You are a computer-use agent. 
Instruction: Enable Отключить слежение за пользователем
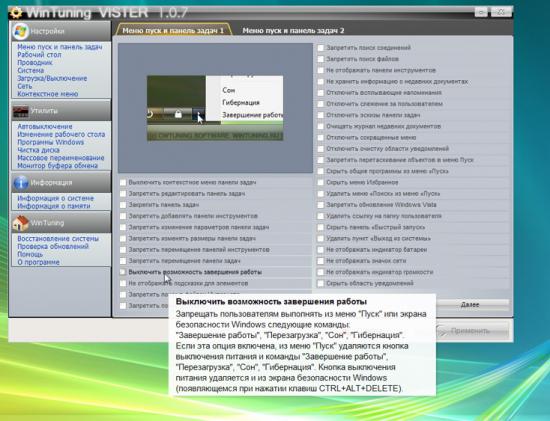[321, 104]
